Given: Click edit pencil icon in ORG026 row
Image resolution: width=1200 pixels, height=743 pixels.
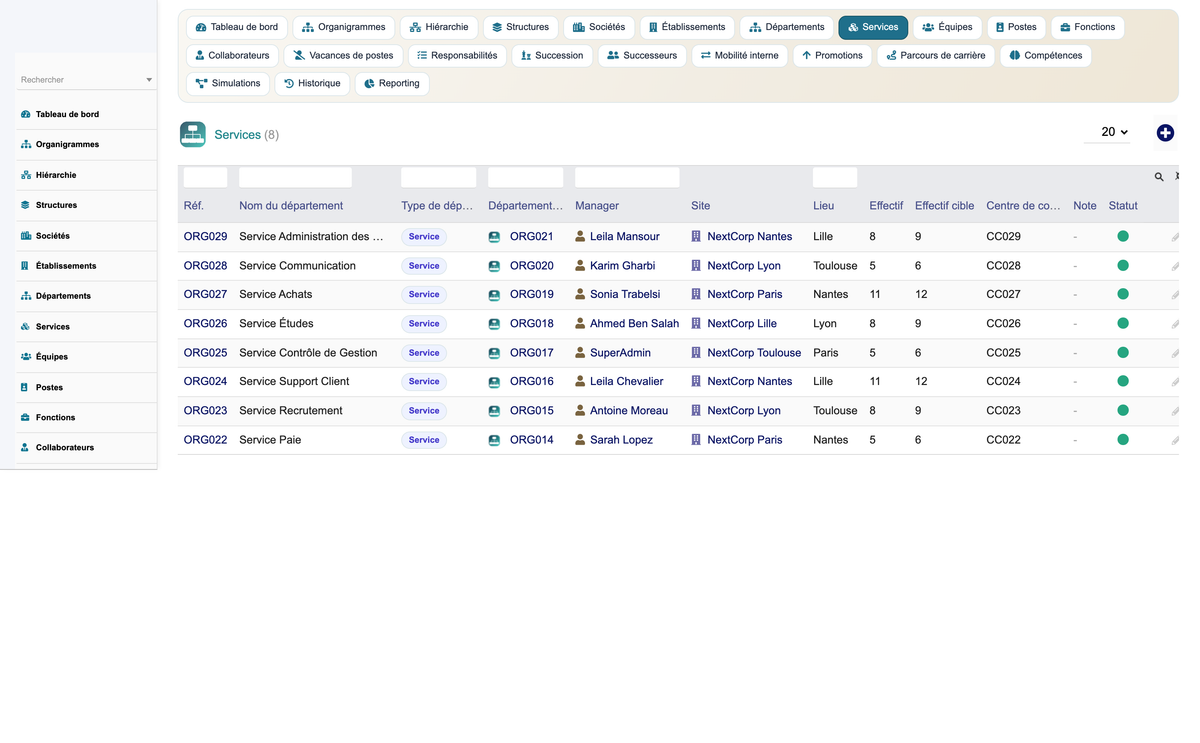Looking at the screenshot, I should 1175,324.
